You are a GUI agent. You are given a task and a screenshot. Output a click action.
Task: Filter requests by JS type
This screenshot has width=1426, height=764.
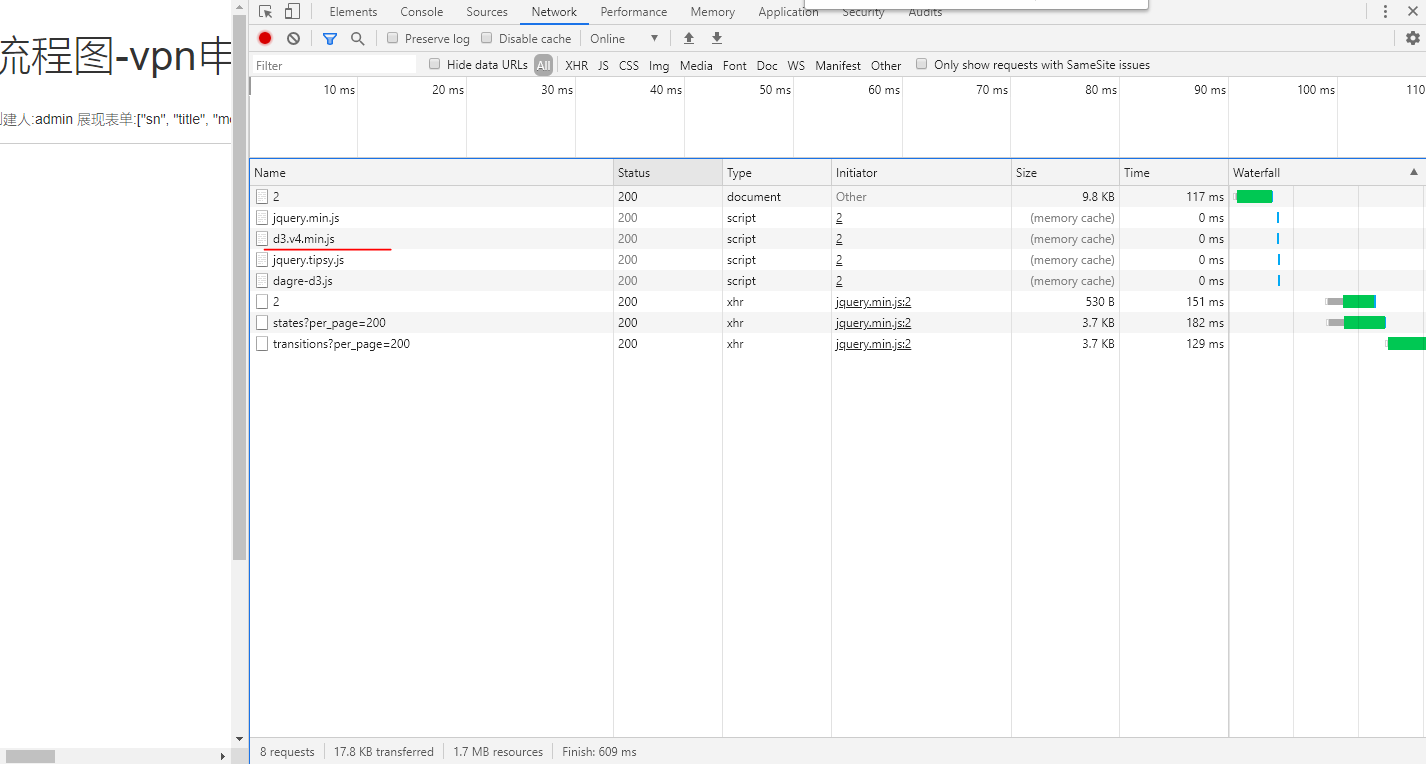coord(603,65)
